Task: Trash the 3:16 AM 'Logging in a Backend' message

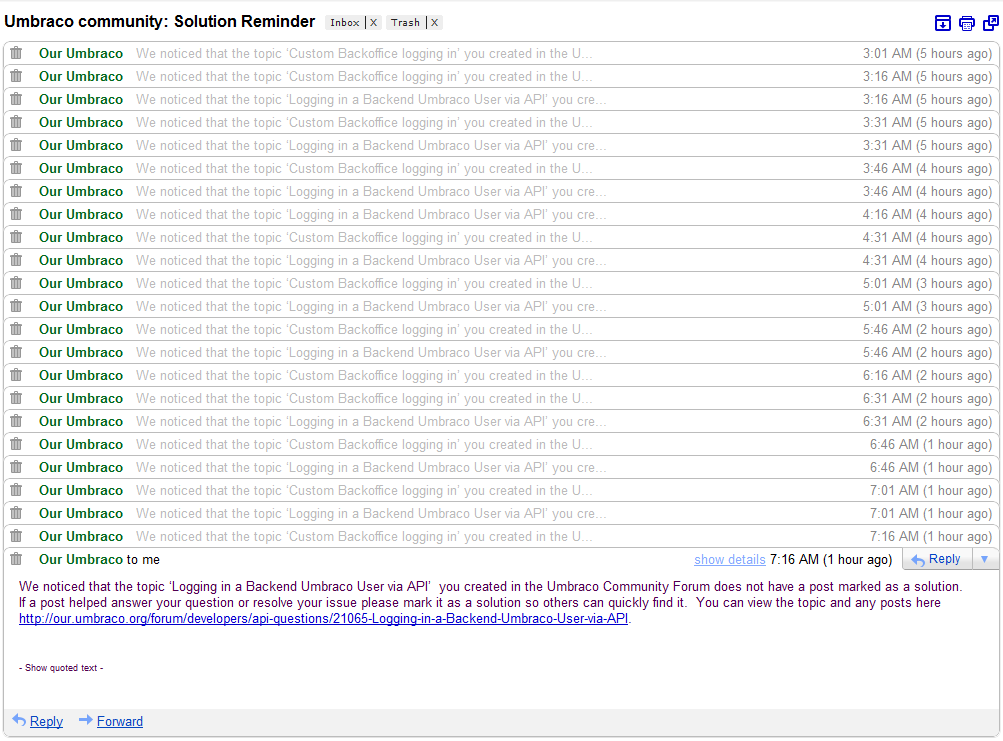Action: [x=16, y=99]
